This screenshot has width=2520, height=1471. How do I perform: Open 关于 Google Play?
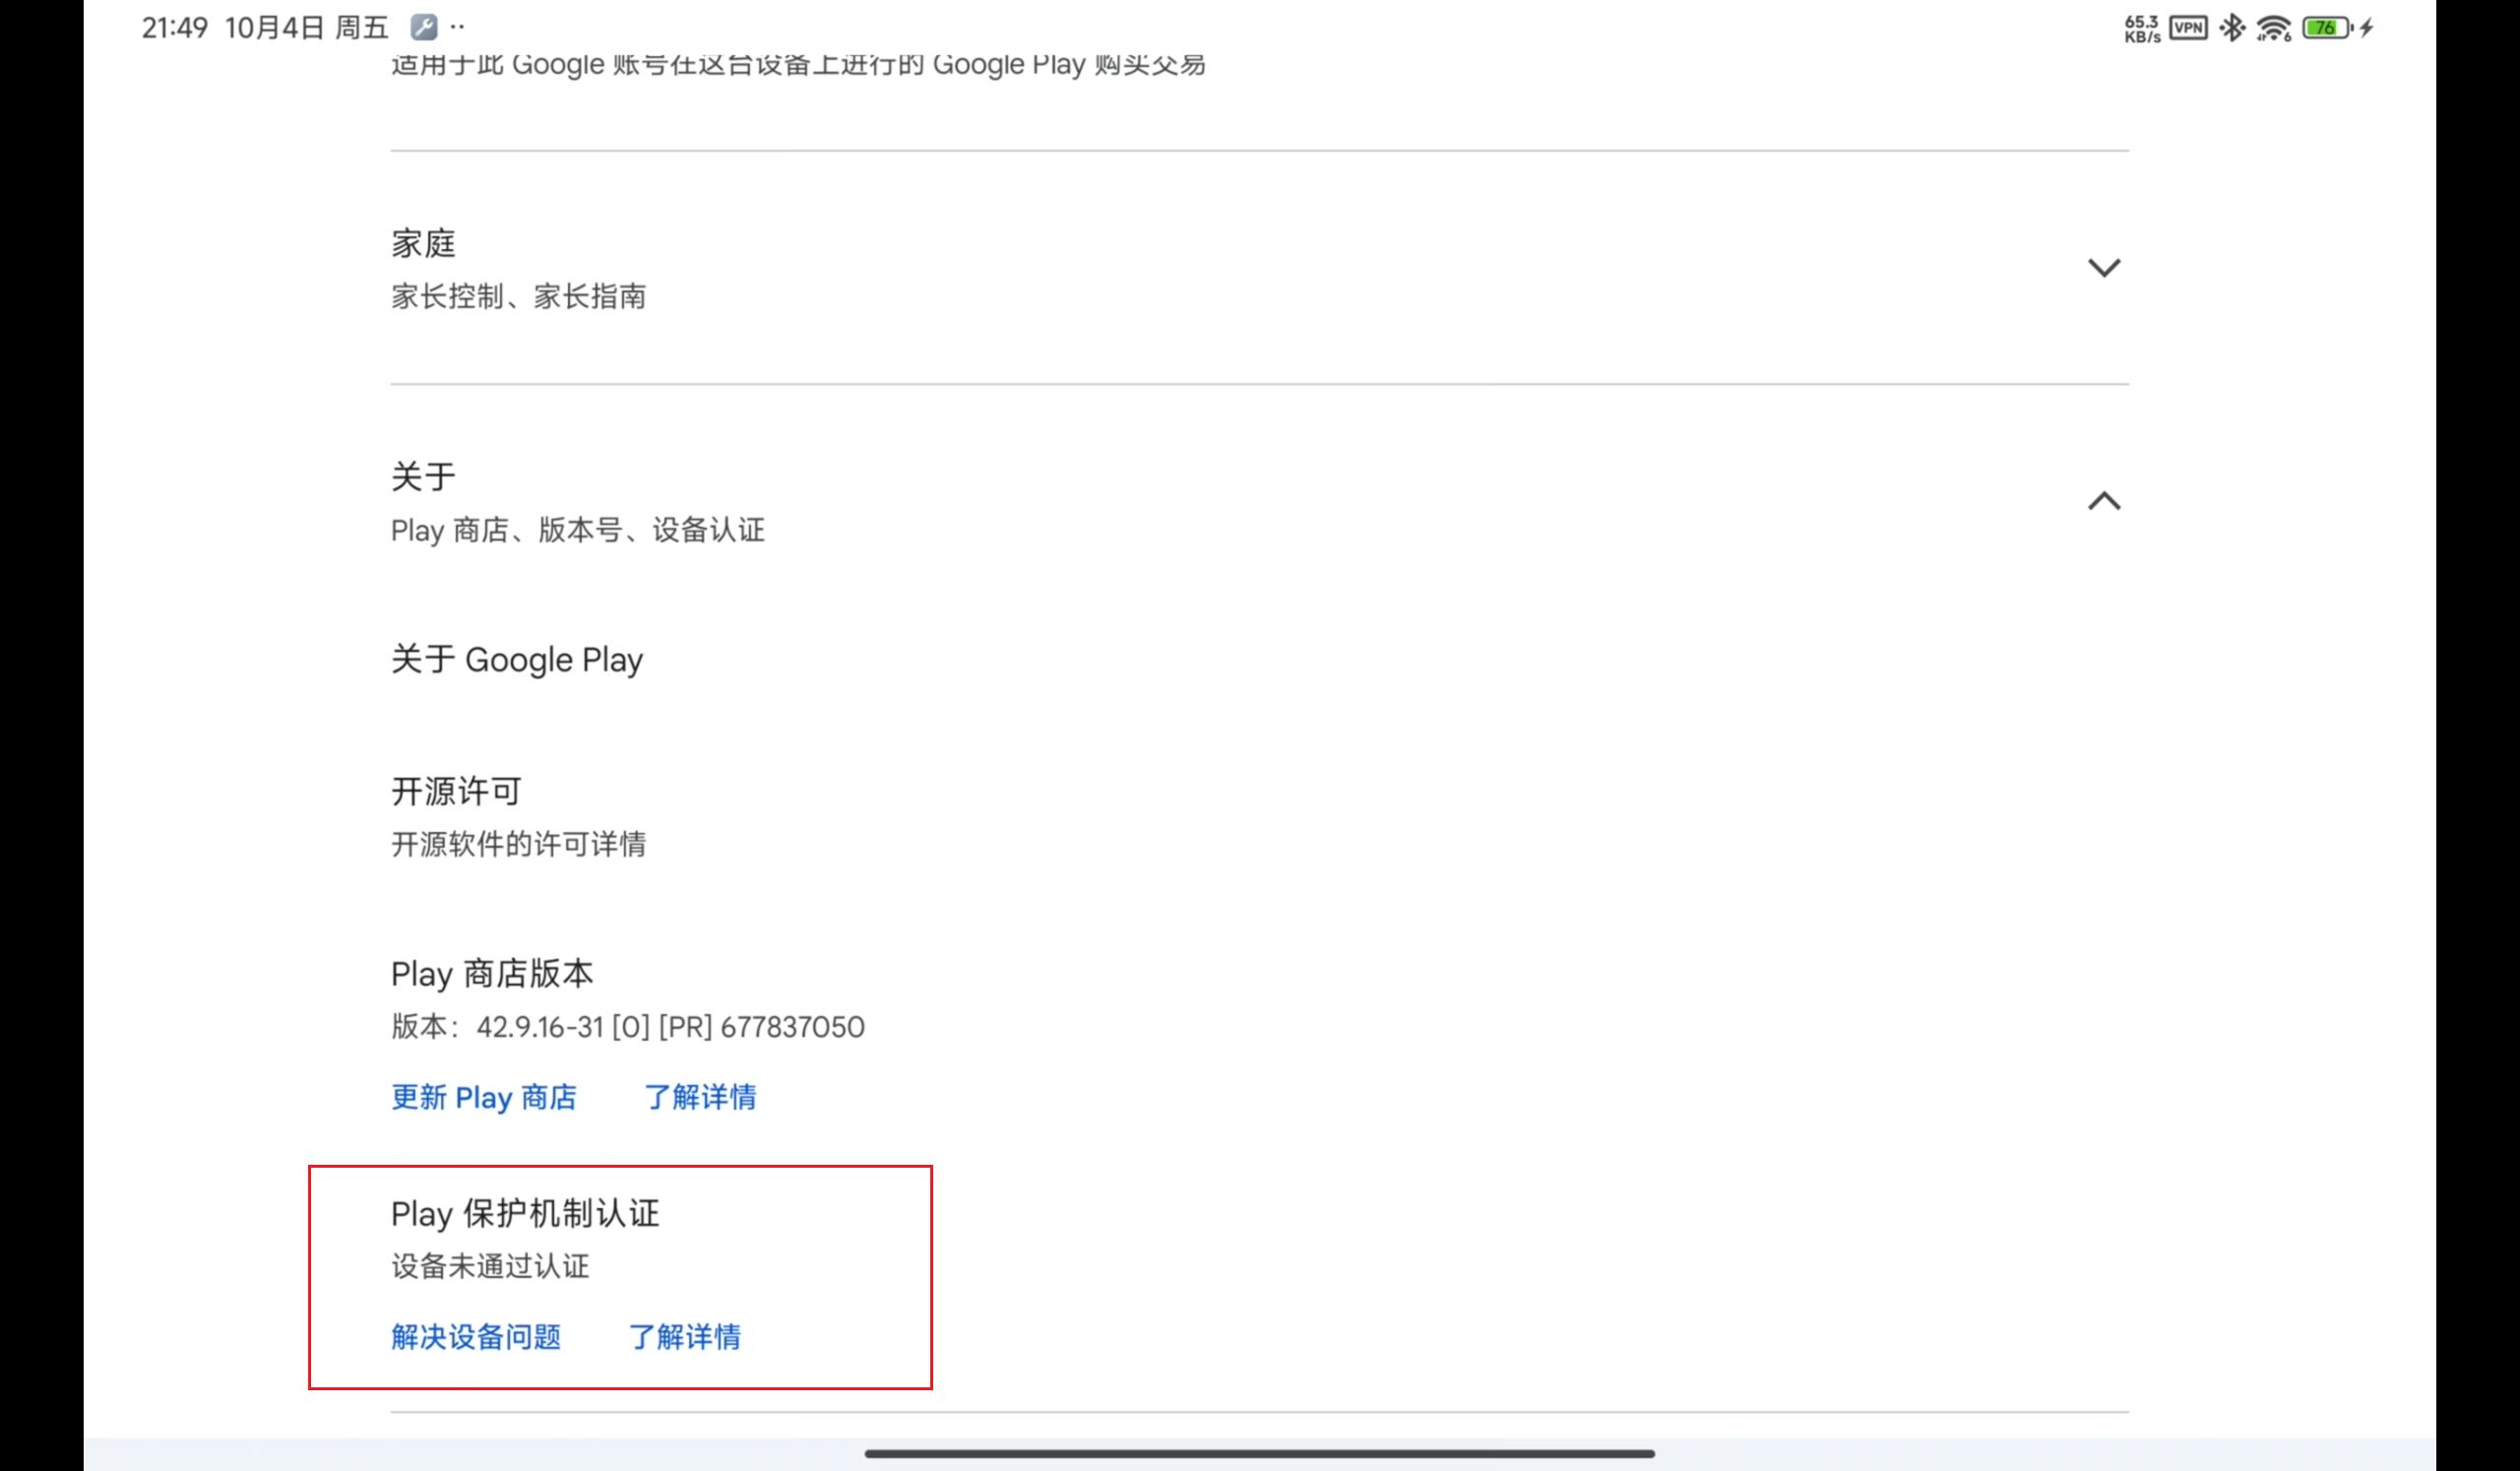pos(517,660)
